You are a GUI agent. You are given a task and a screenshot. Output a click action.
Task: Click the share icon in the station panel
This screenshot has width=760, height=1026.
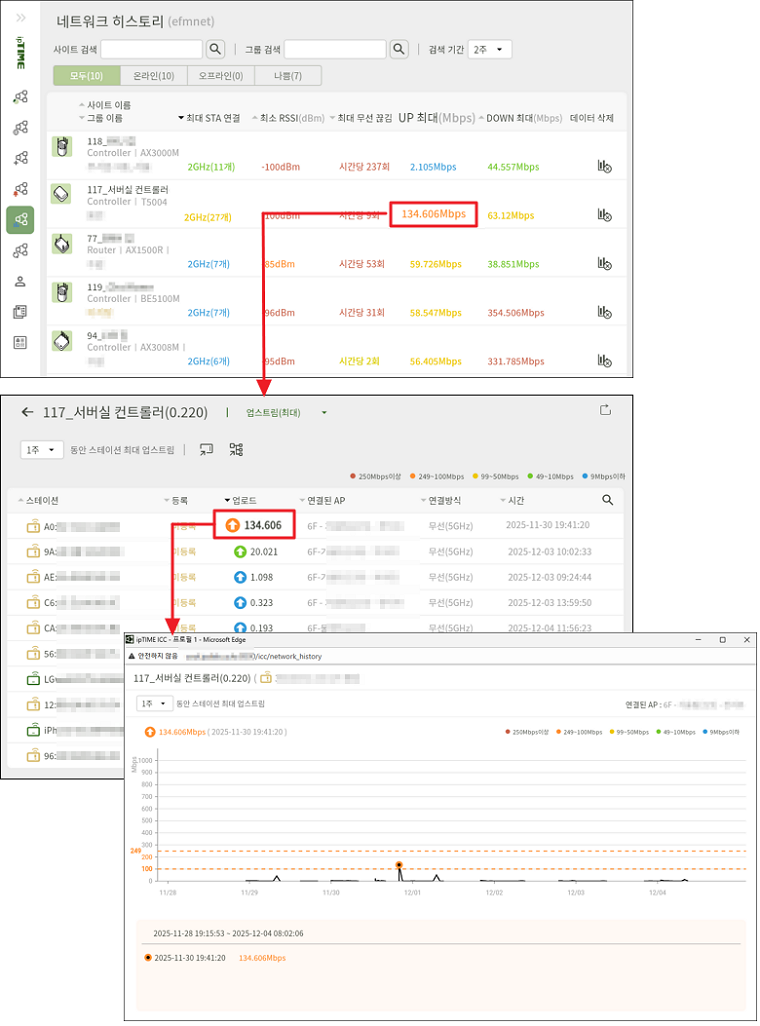(605, 410)
